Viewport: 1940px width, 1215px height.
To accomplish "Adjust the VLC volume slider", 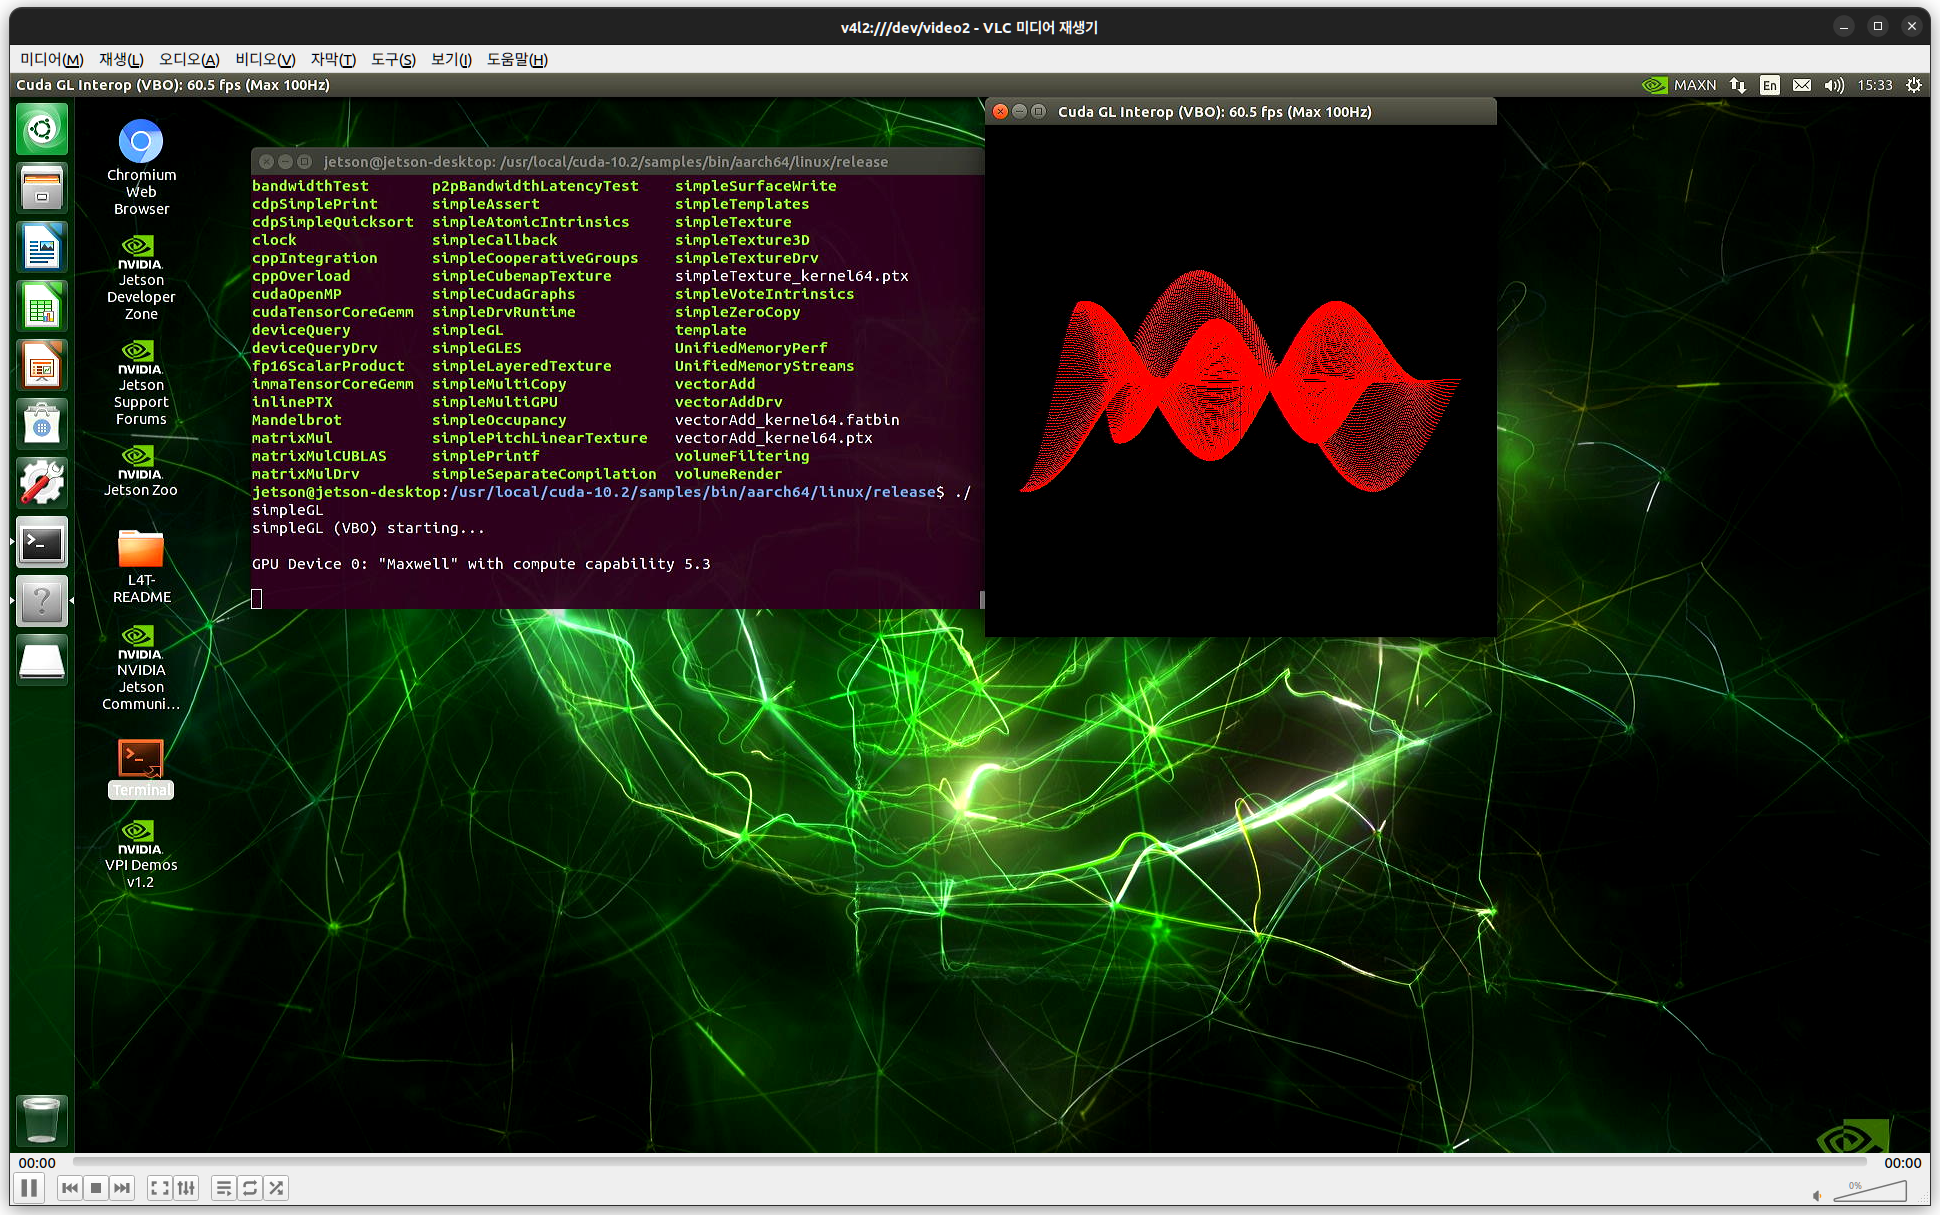I will pos(1869,1190).
